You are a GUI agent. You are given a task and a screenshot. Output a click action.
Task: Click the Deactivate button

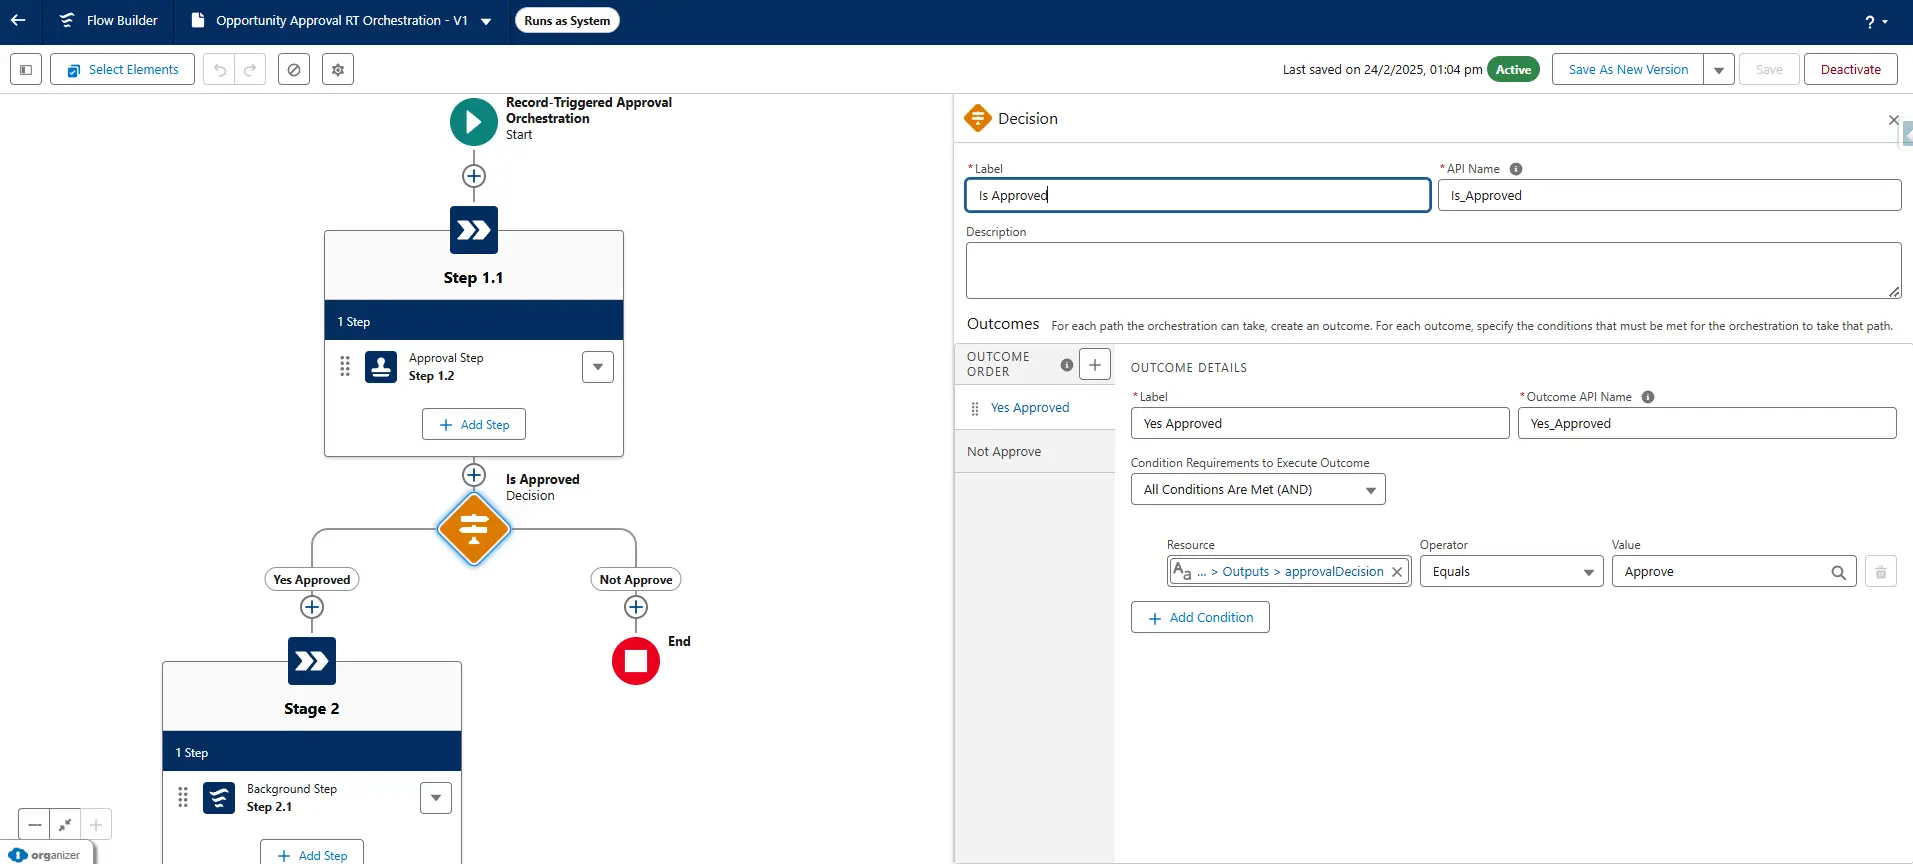tap(1851, 70)
